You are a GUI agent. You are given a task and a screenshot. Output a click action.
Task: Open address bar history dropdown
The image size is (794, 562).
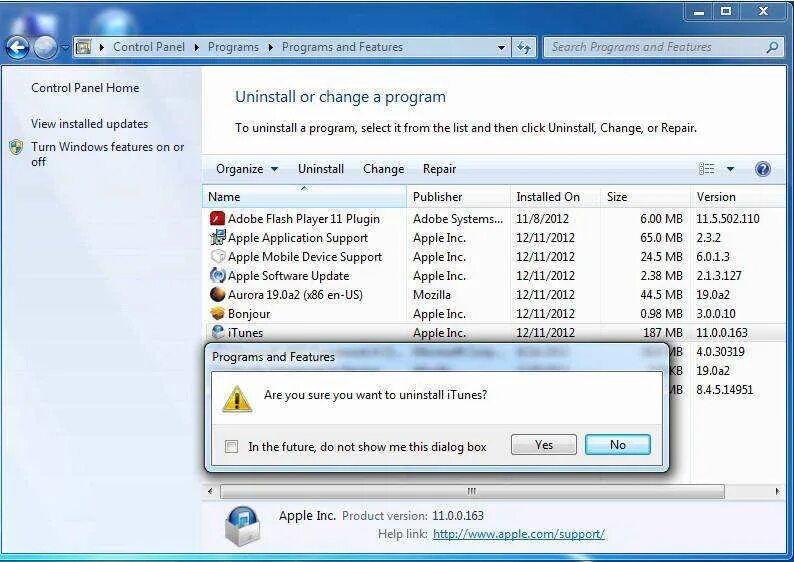pyautogui.click(x=501, y=48)
